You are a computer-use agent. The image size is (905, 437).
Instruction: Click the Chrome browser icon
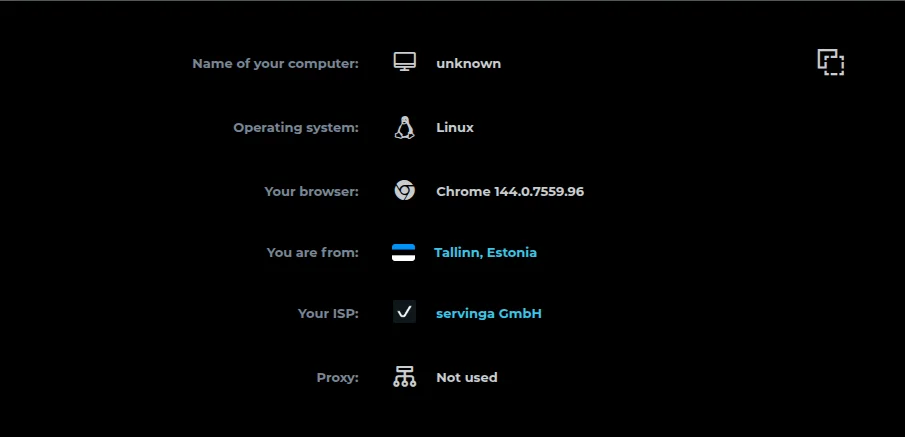tap(404, 190)
